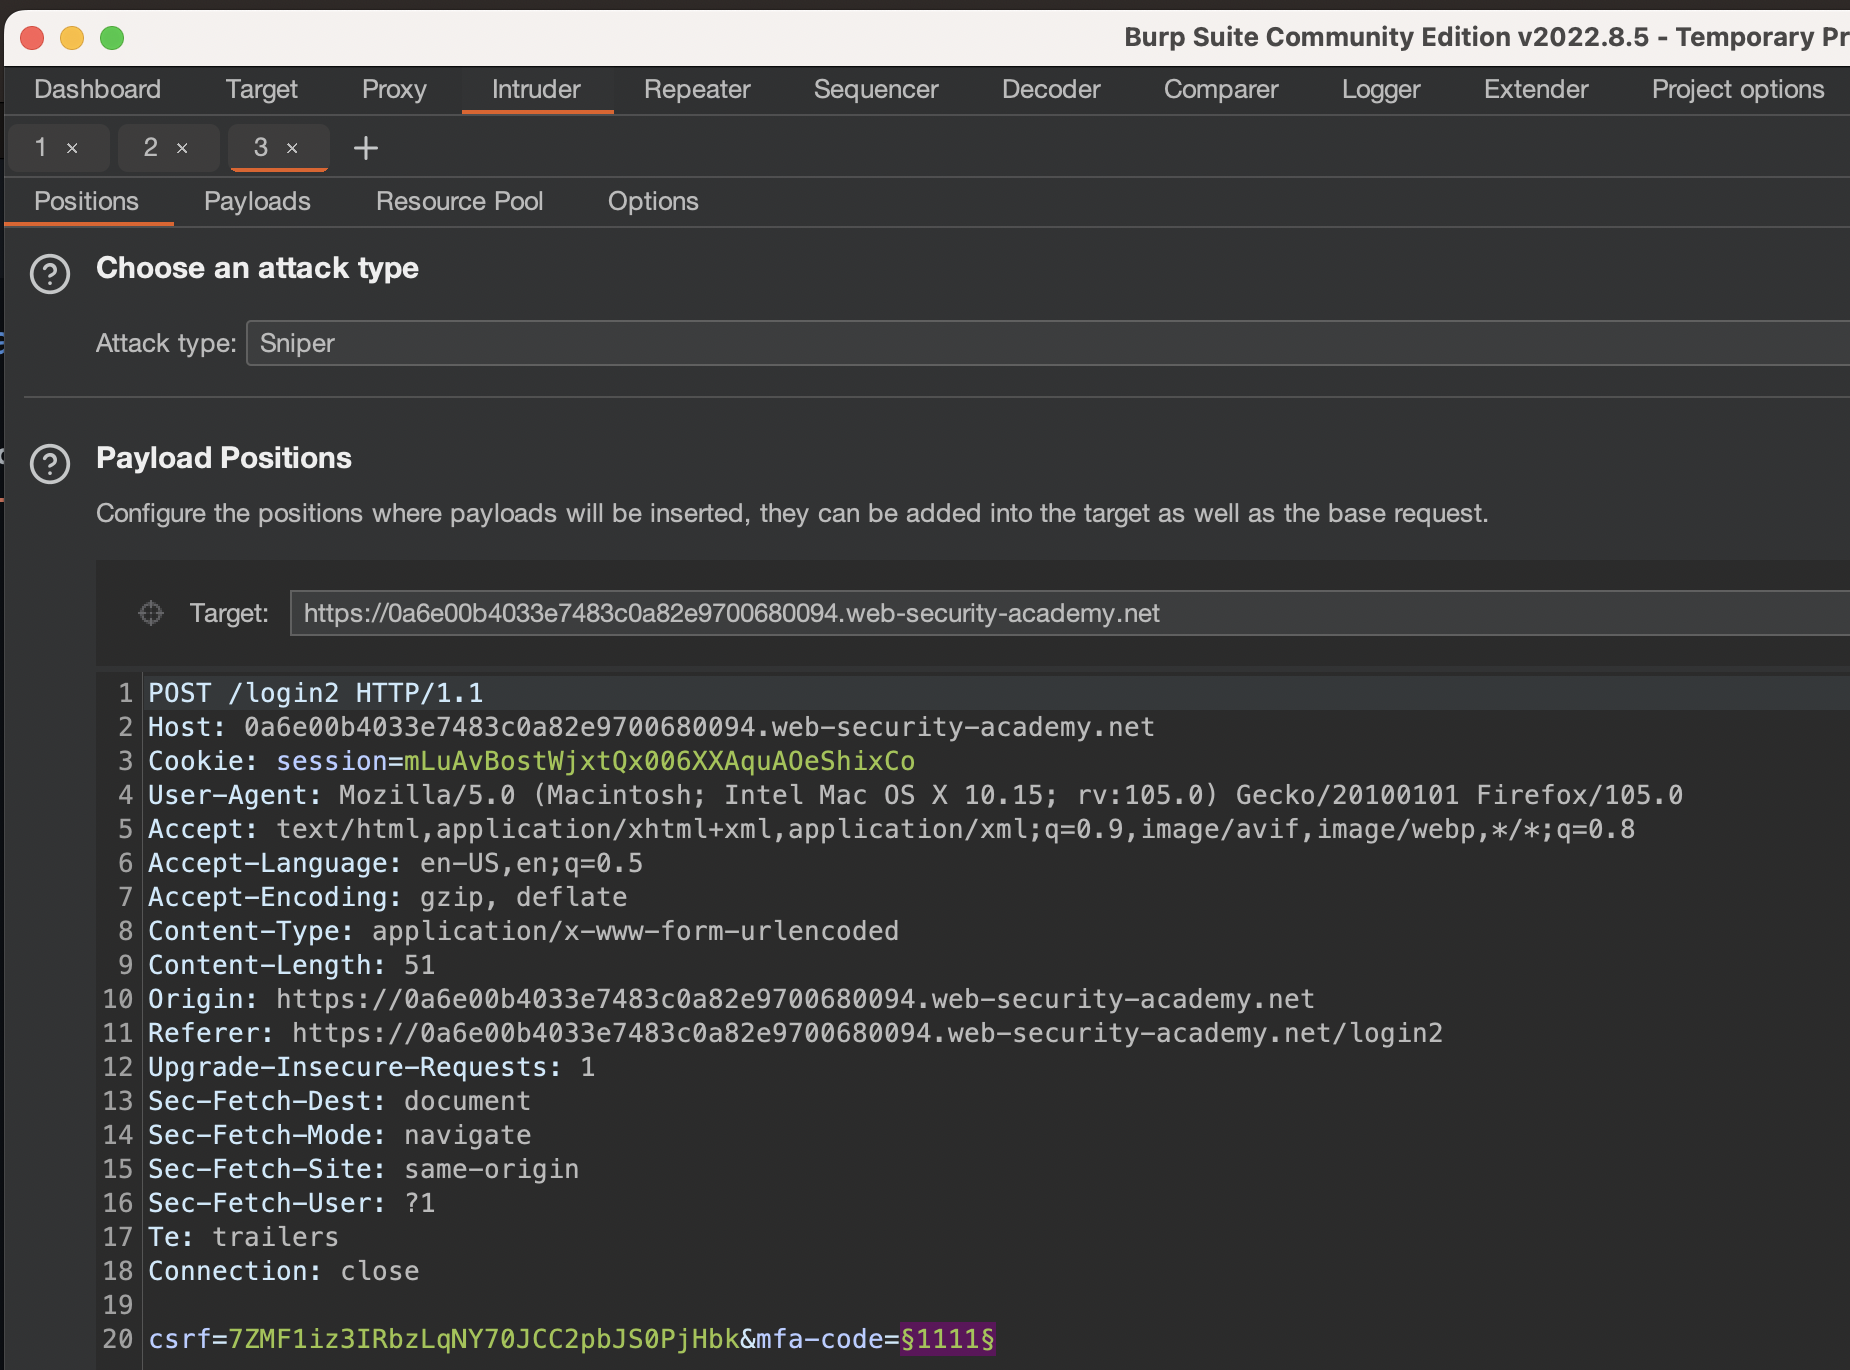Screen dimensions: 1850x1370
Task: Open the Resource Pool sub-tab
Action: (x=460, y=202)
